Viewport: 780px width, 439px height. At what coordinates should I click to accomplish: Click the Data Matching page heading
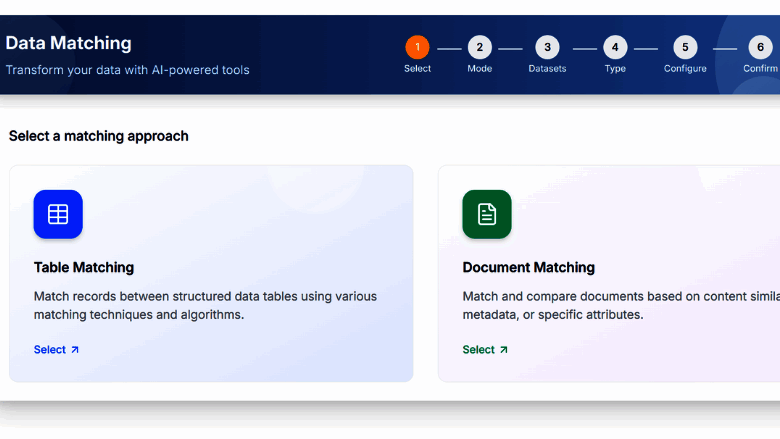(69, 43)
